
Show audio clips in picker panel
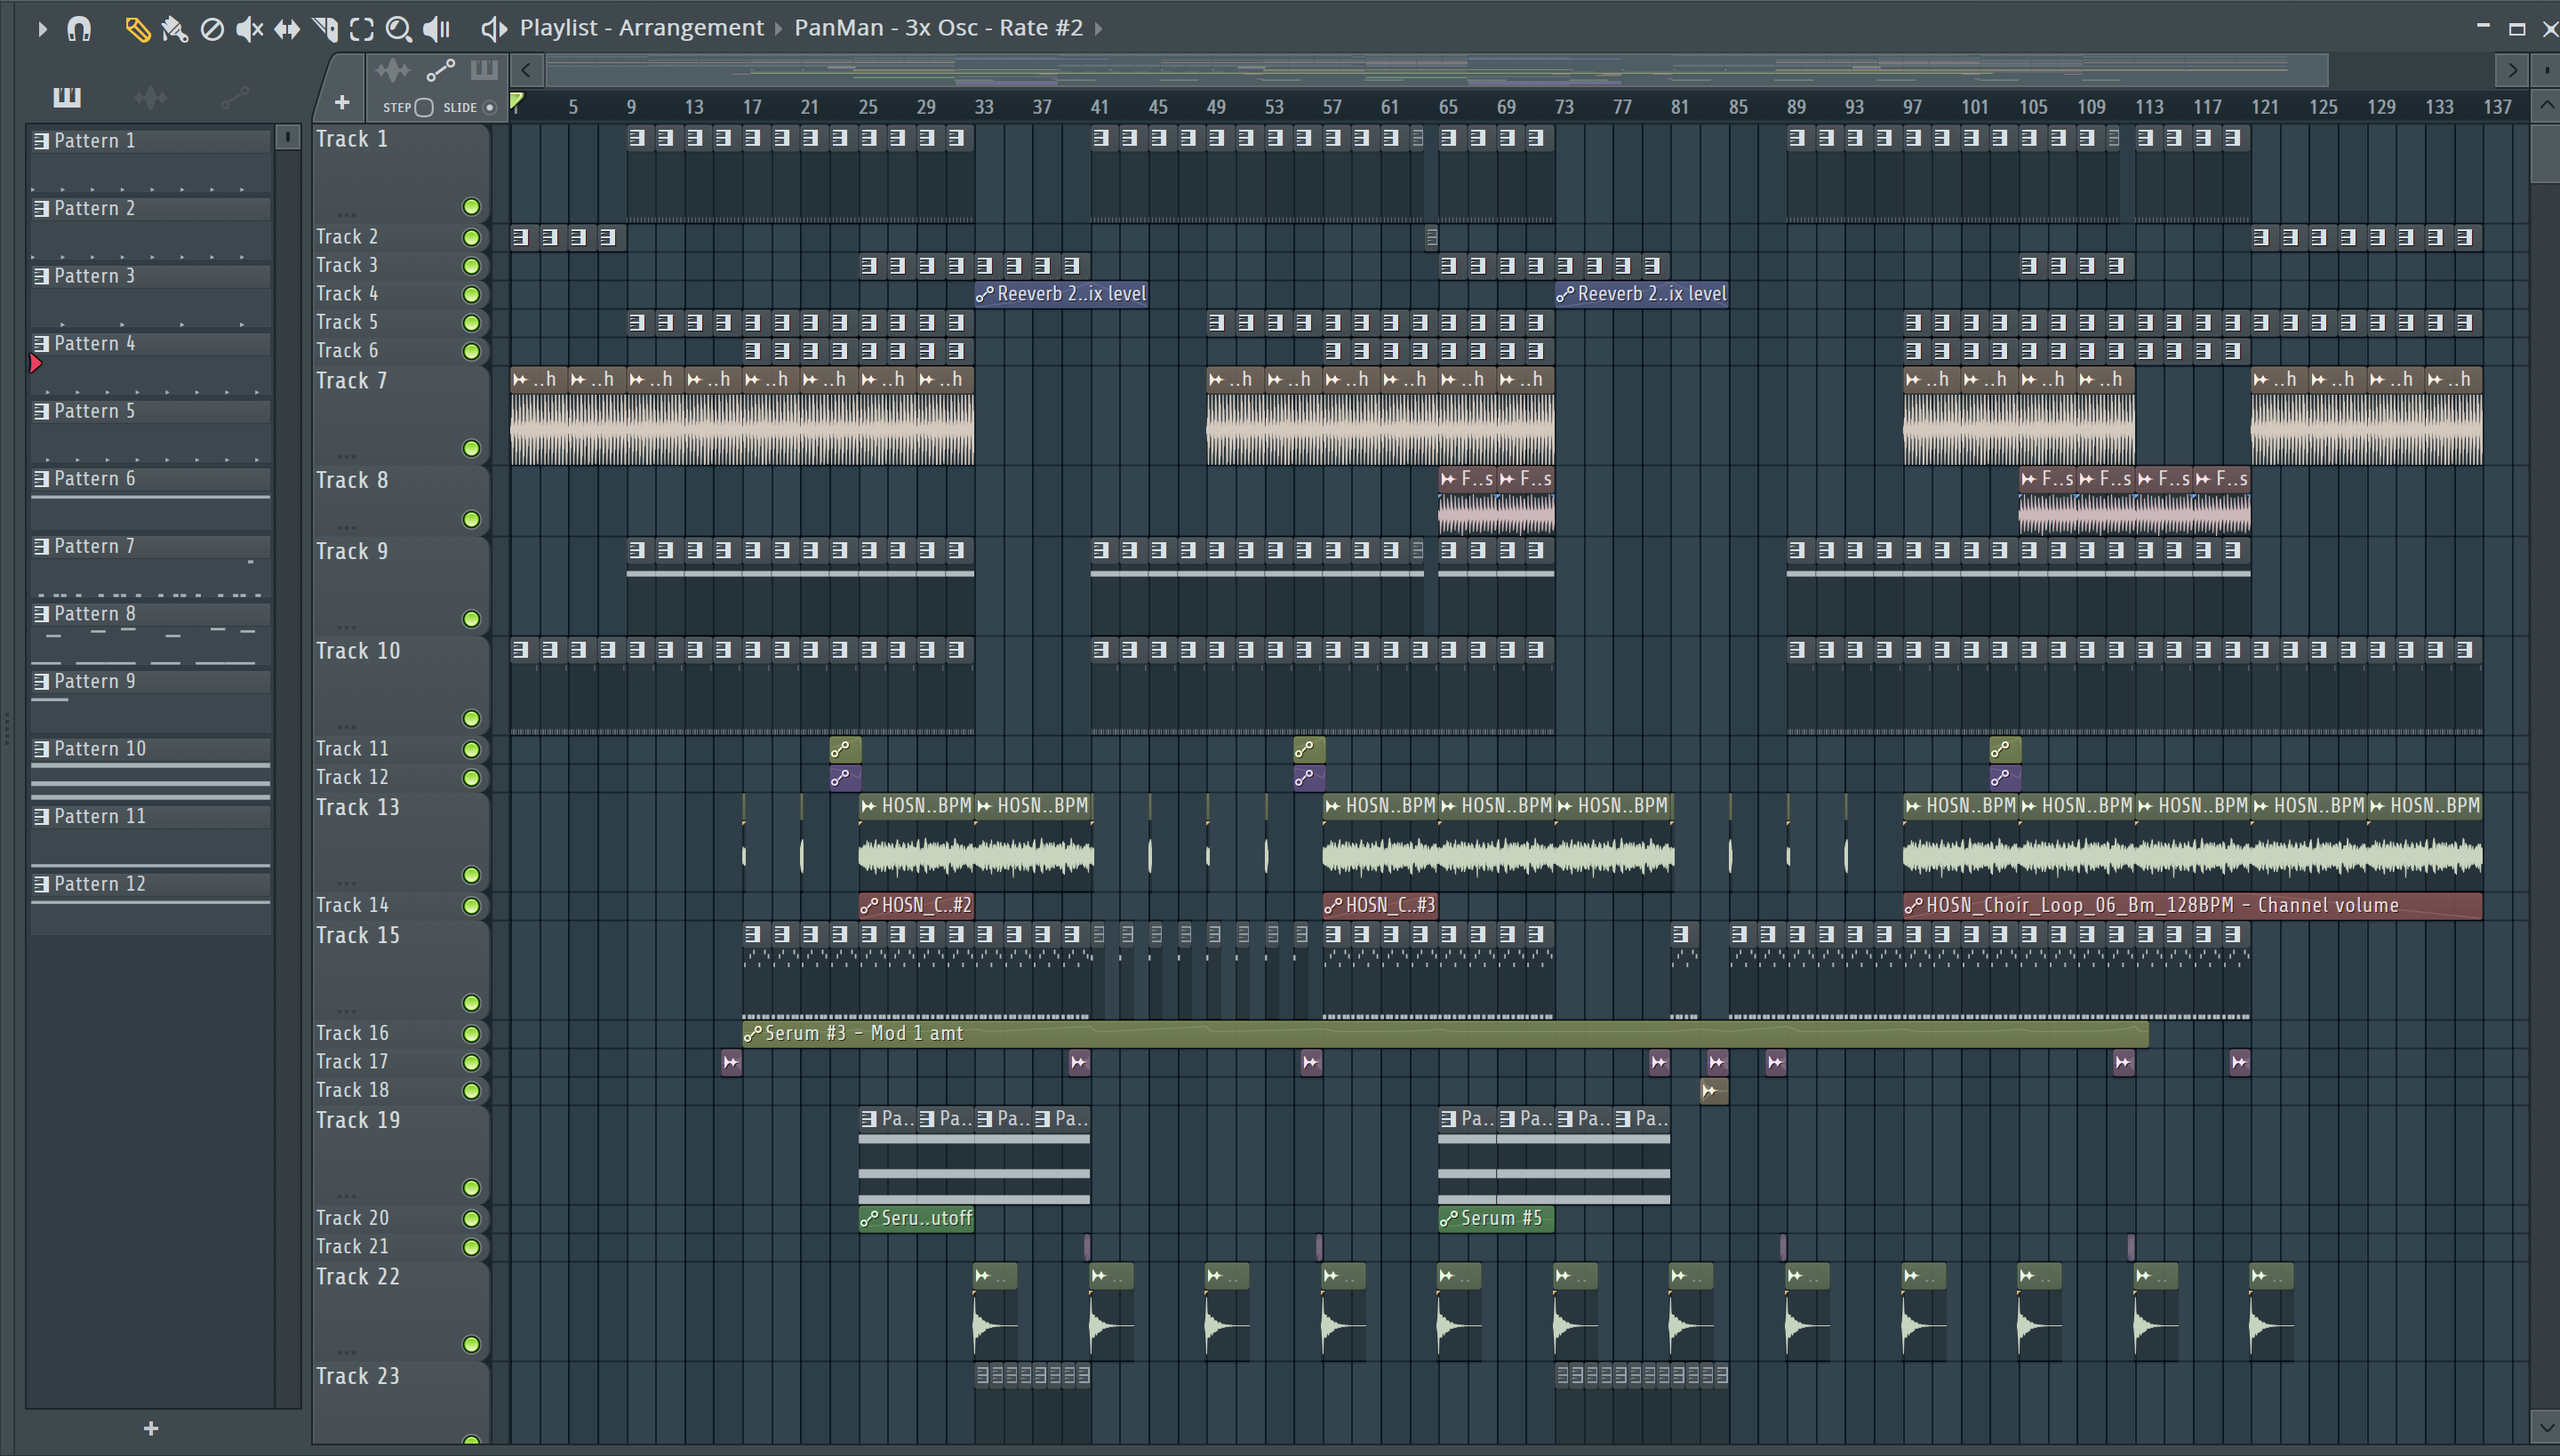[x=150, y=97]
